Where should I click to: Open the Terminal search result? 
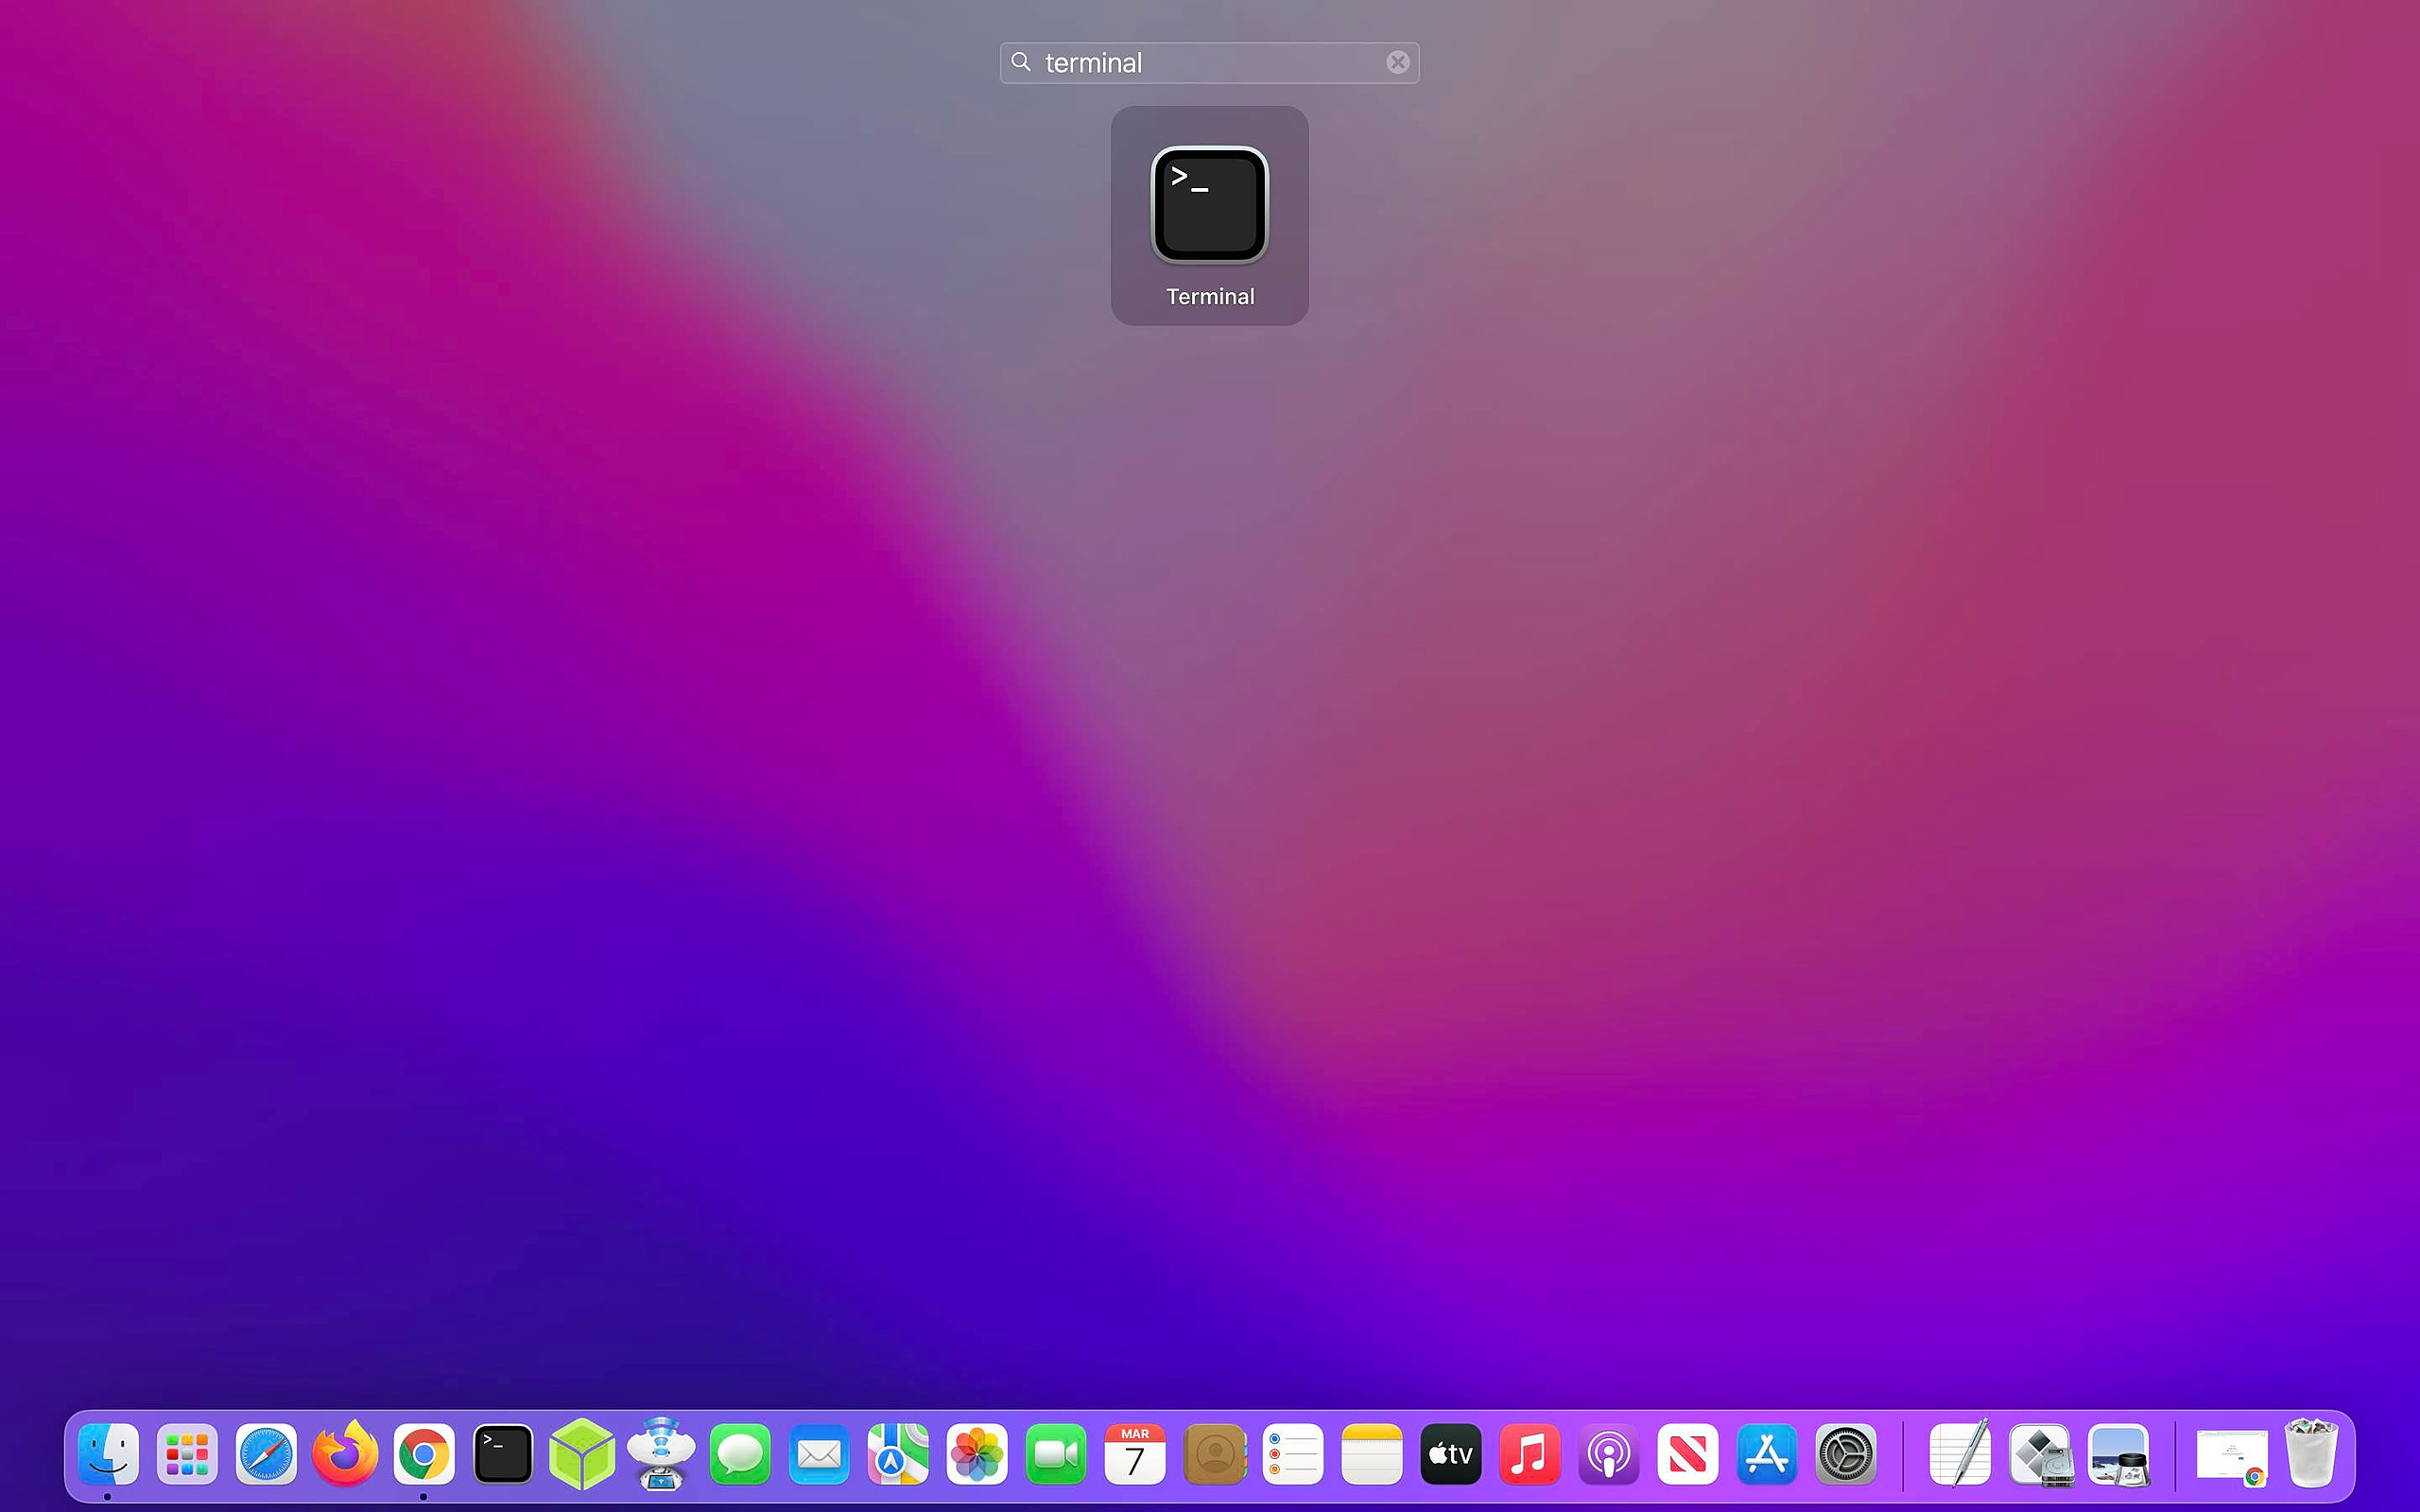pos(1208,205)
